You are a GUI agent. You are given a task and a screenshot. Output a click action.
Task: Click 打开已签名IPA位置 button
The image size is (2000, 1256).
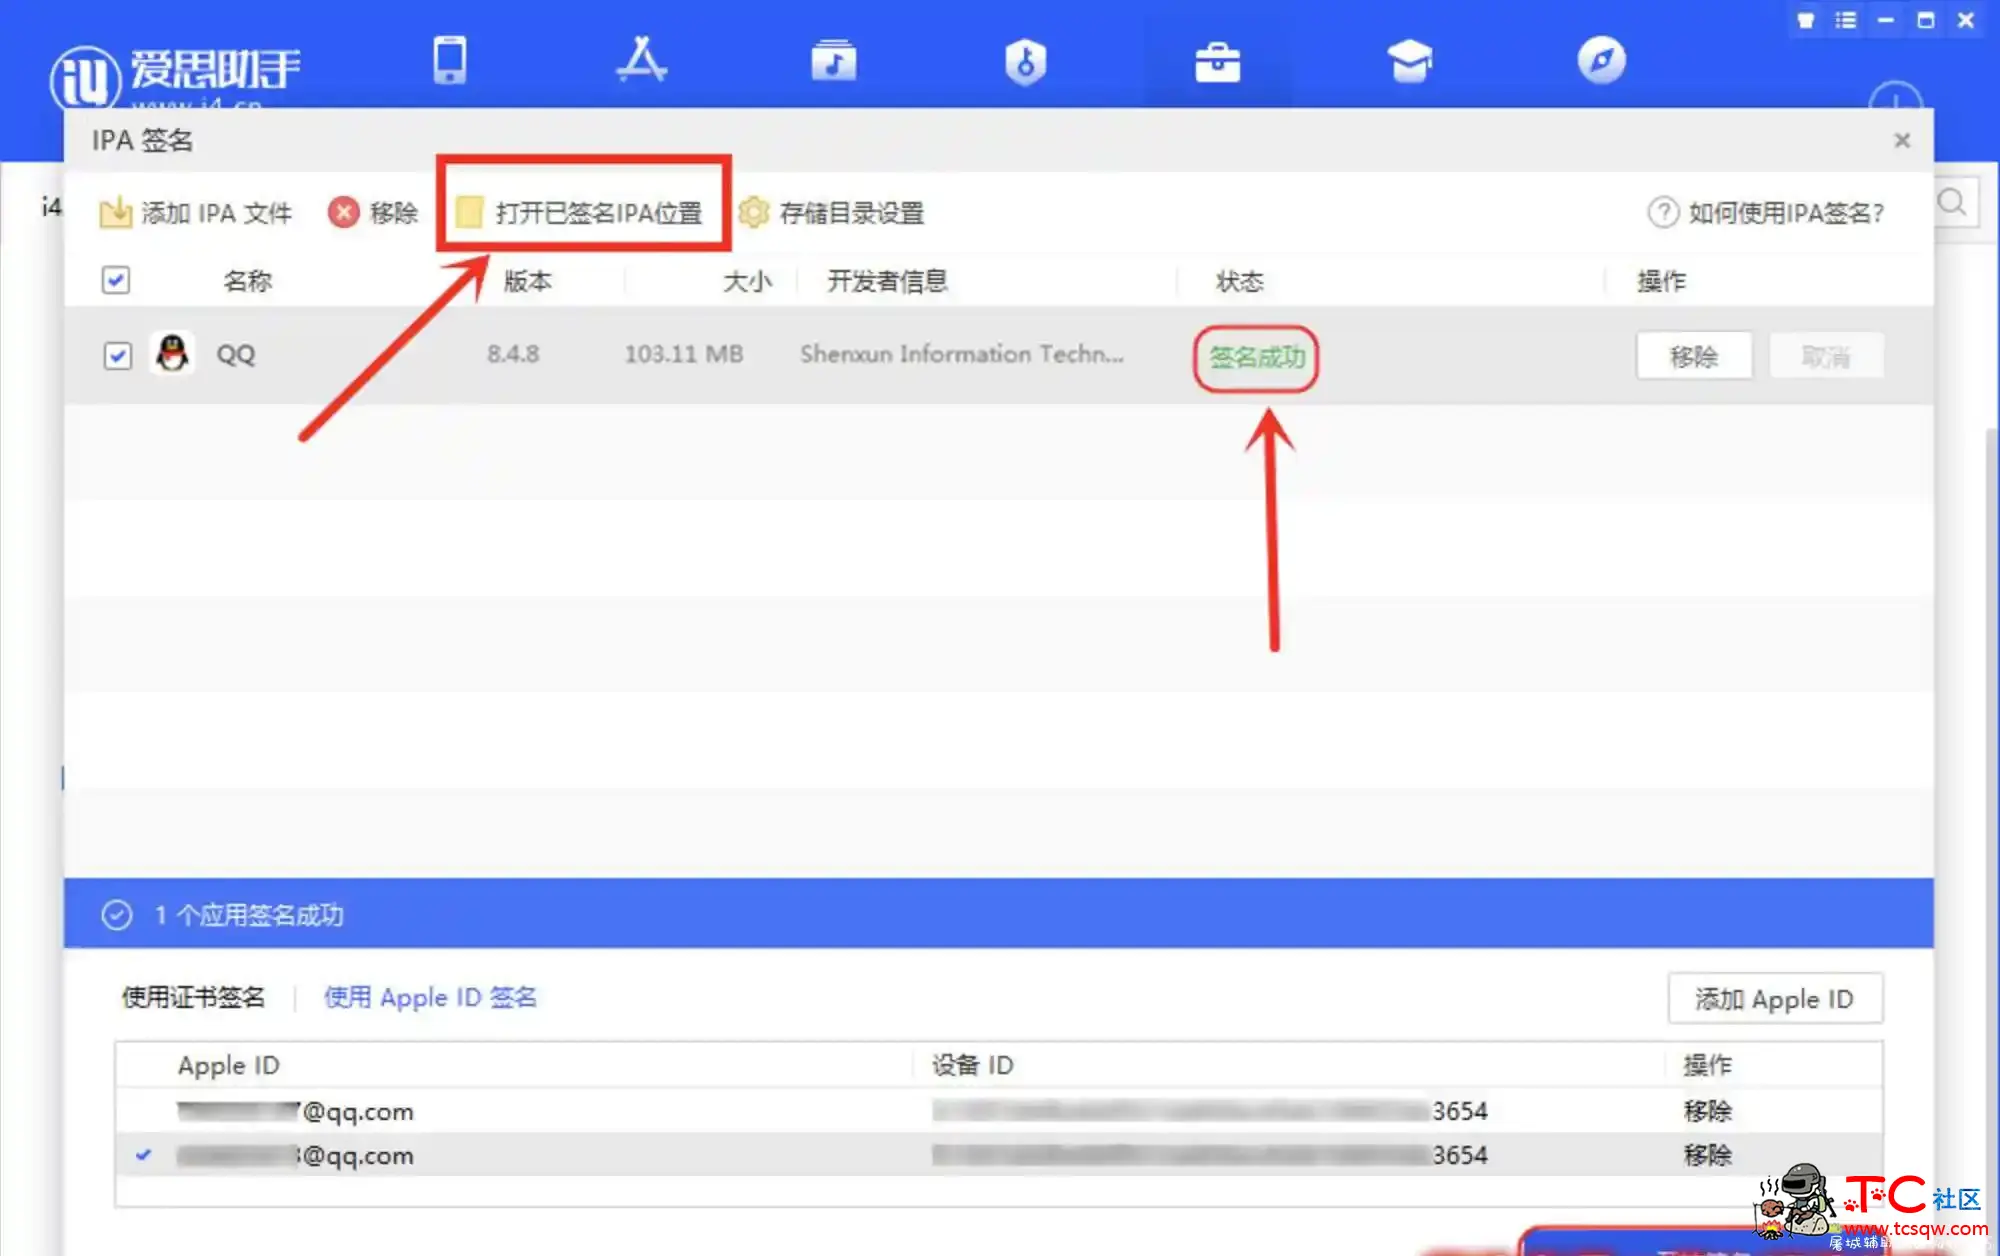580,213
